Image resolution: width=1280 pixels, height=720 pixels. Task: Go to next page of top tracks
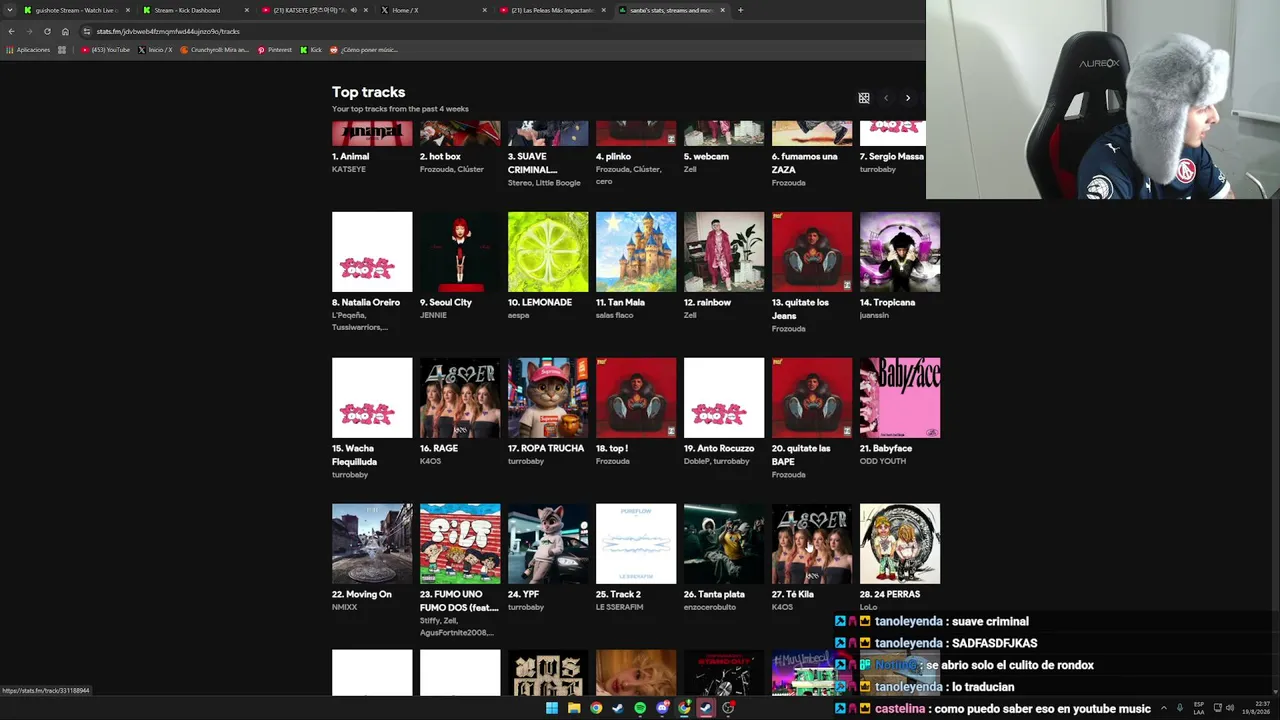908,98
